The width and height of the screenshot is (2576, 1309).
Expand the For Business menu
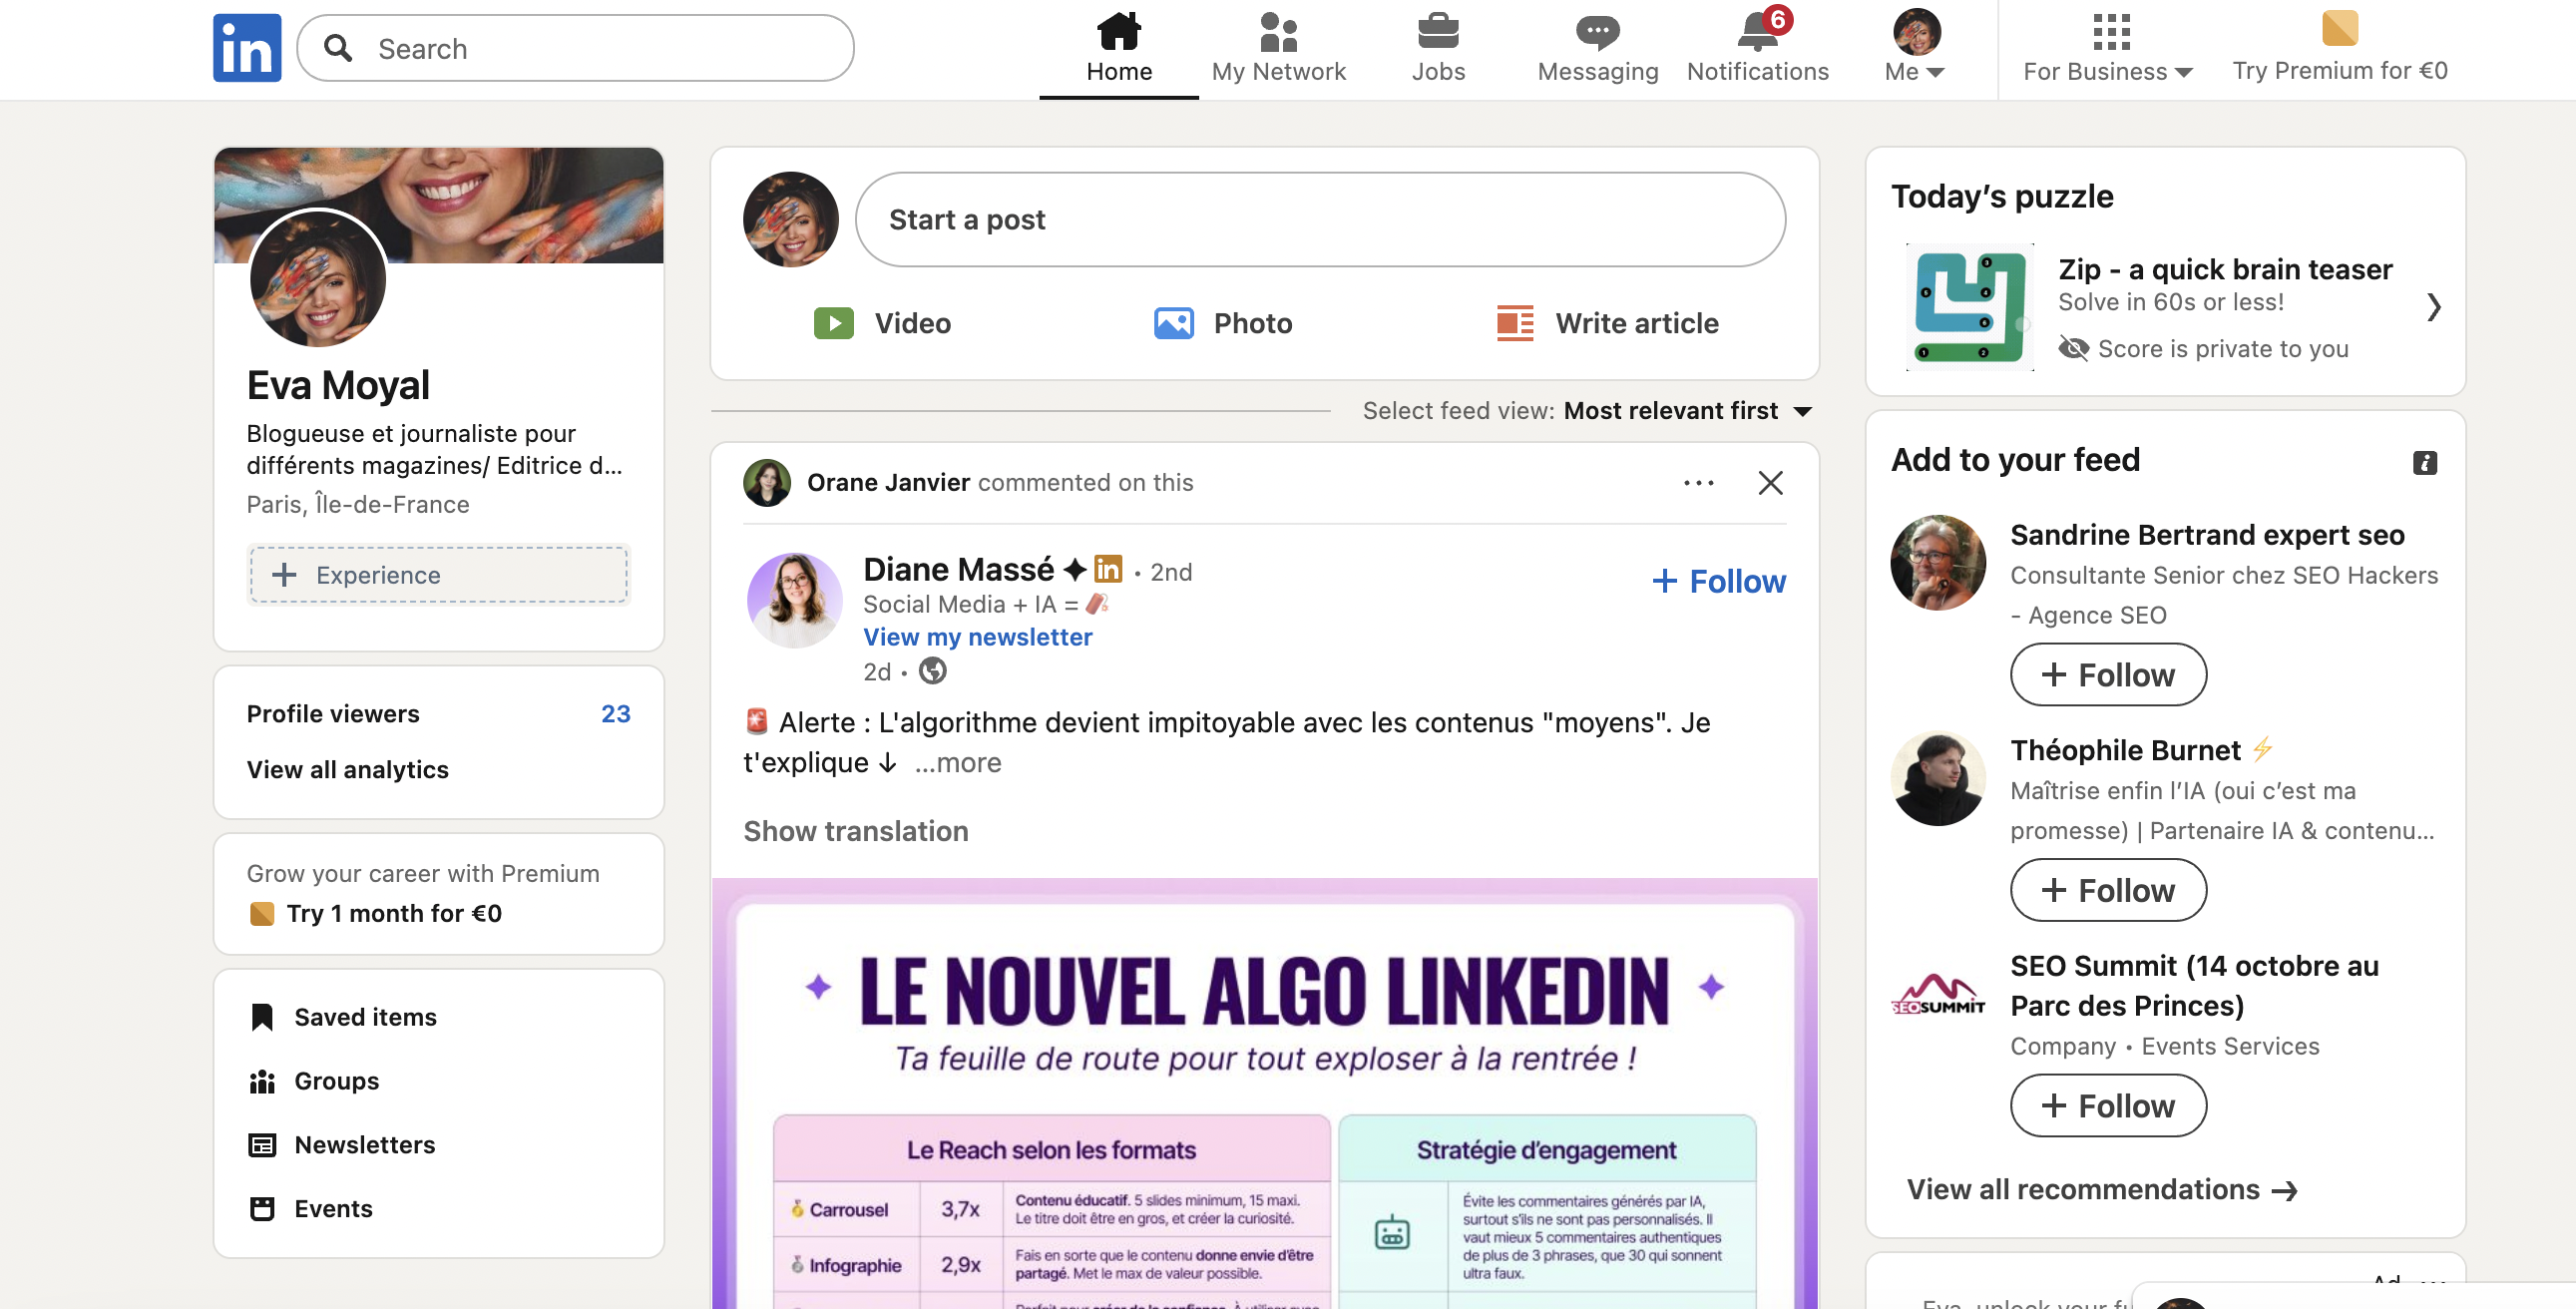coord(2108,48)
